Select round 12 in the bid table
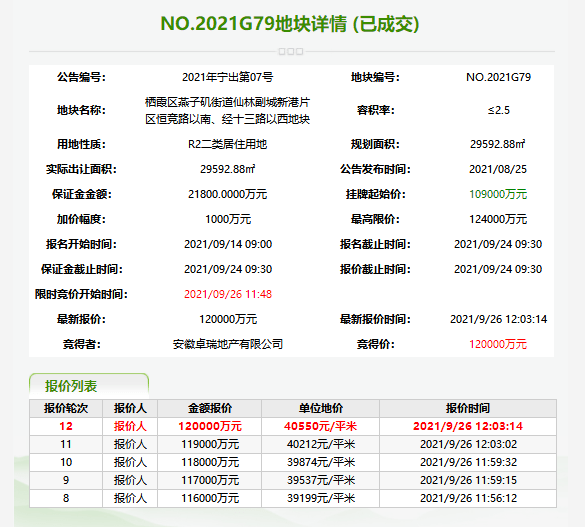This screenshot has width=585, height=527. [x=66, y=426]
